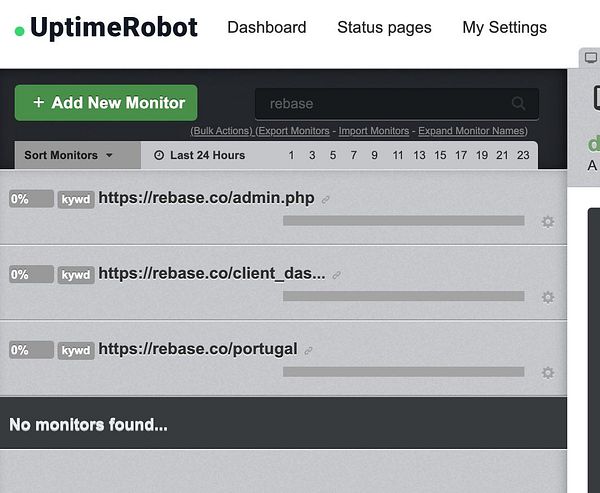
Task: Open the rebase.co/client_das... monitor
Action: pos(212,273)
